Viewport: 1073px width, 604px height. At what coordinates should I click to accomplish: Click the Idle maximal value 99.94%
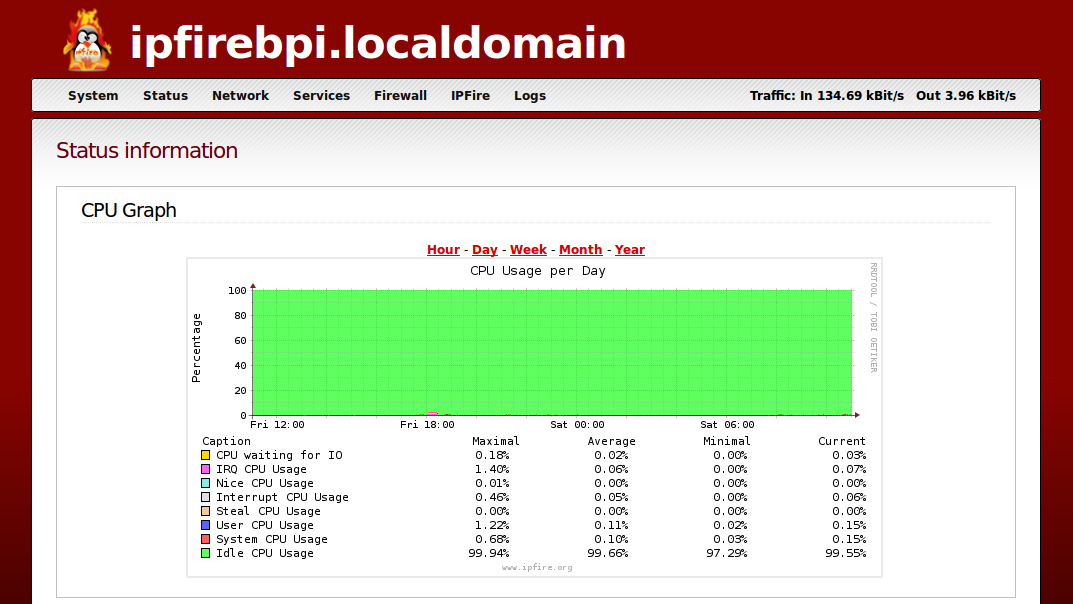click(x=489, y=553)
